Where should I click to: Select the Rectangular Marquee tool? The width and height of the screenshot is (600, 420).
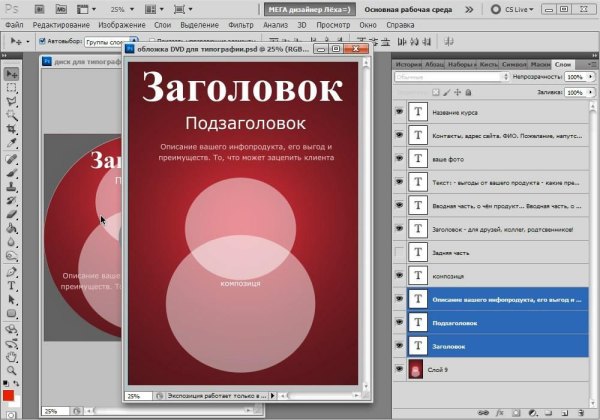(x=11, y=88)
